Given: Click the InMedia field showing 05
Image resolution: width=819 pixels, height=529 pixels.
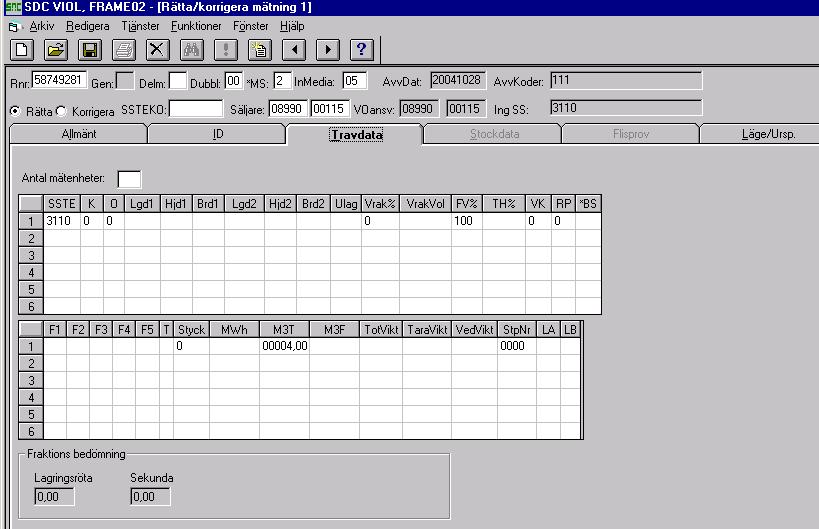Looking at the screenshot, I should click(355, 80).
